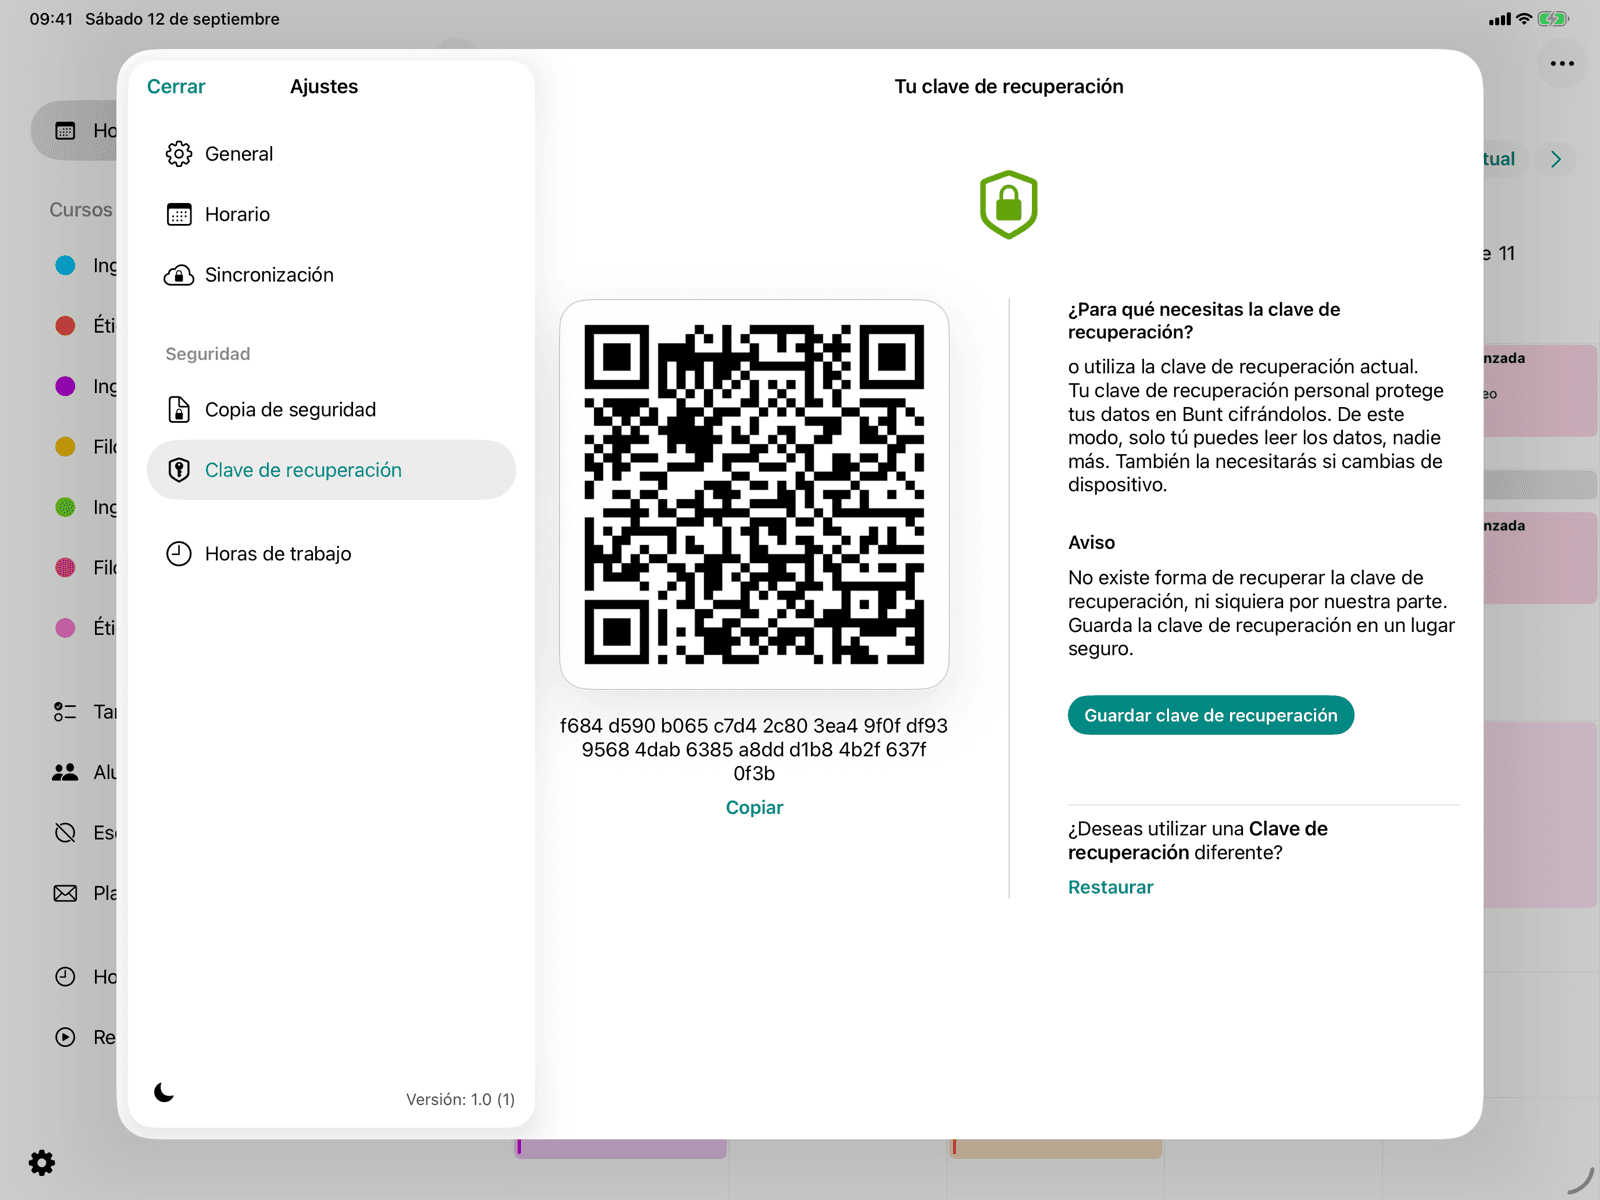Select the yellow course dot in the sidebar
The height and width of the screenshot is (1200, 1600).
pyautogui.click(x=65, y=447)
